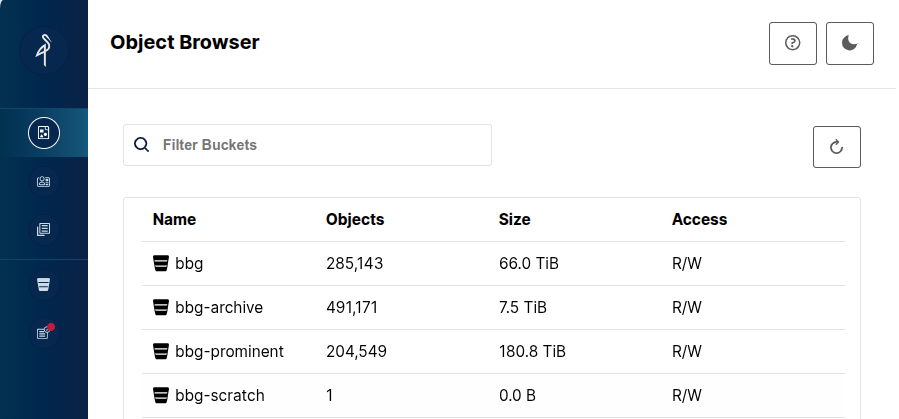The width and height of the screenshot is (899, 419).
Task: Click into the Filter Buckets field
Action: coord(307,145)
